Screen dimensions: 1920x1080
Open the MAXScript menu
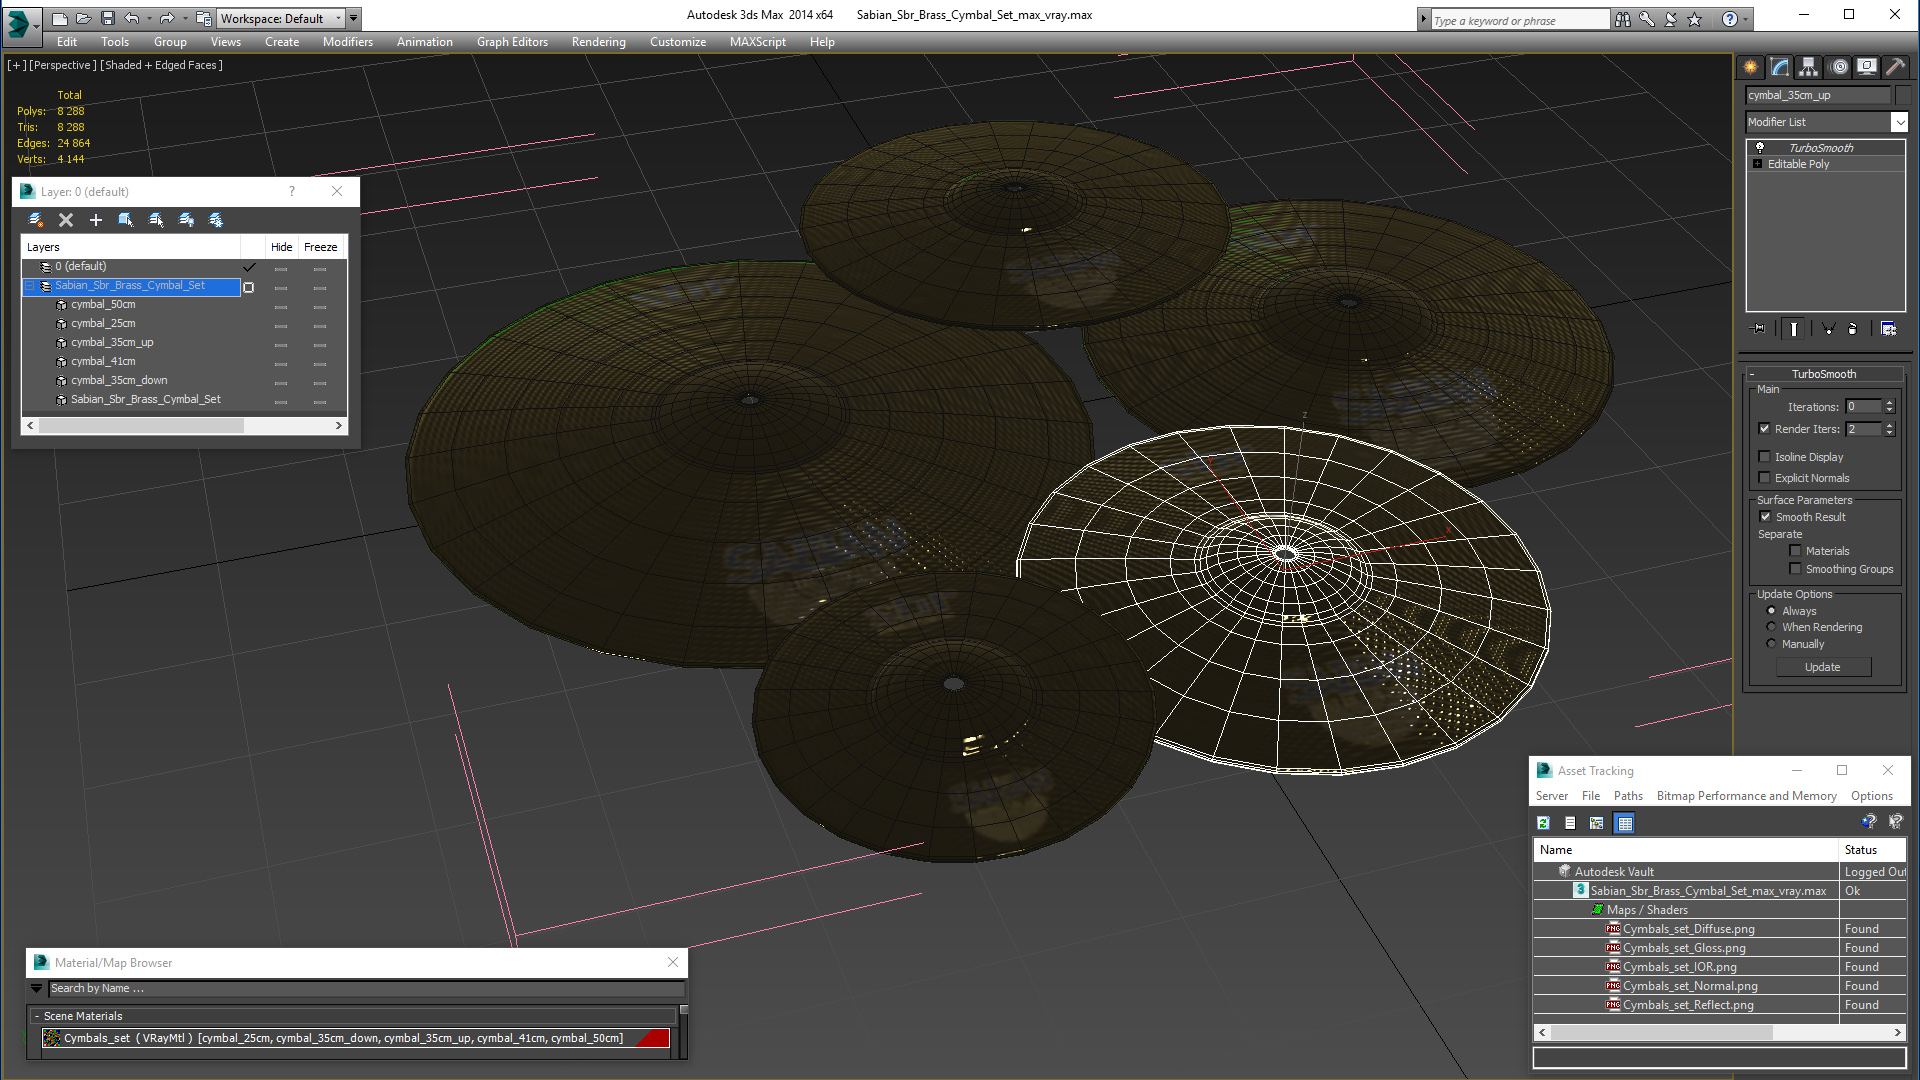[757, 42]
